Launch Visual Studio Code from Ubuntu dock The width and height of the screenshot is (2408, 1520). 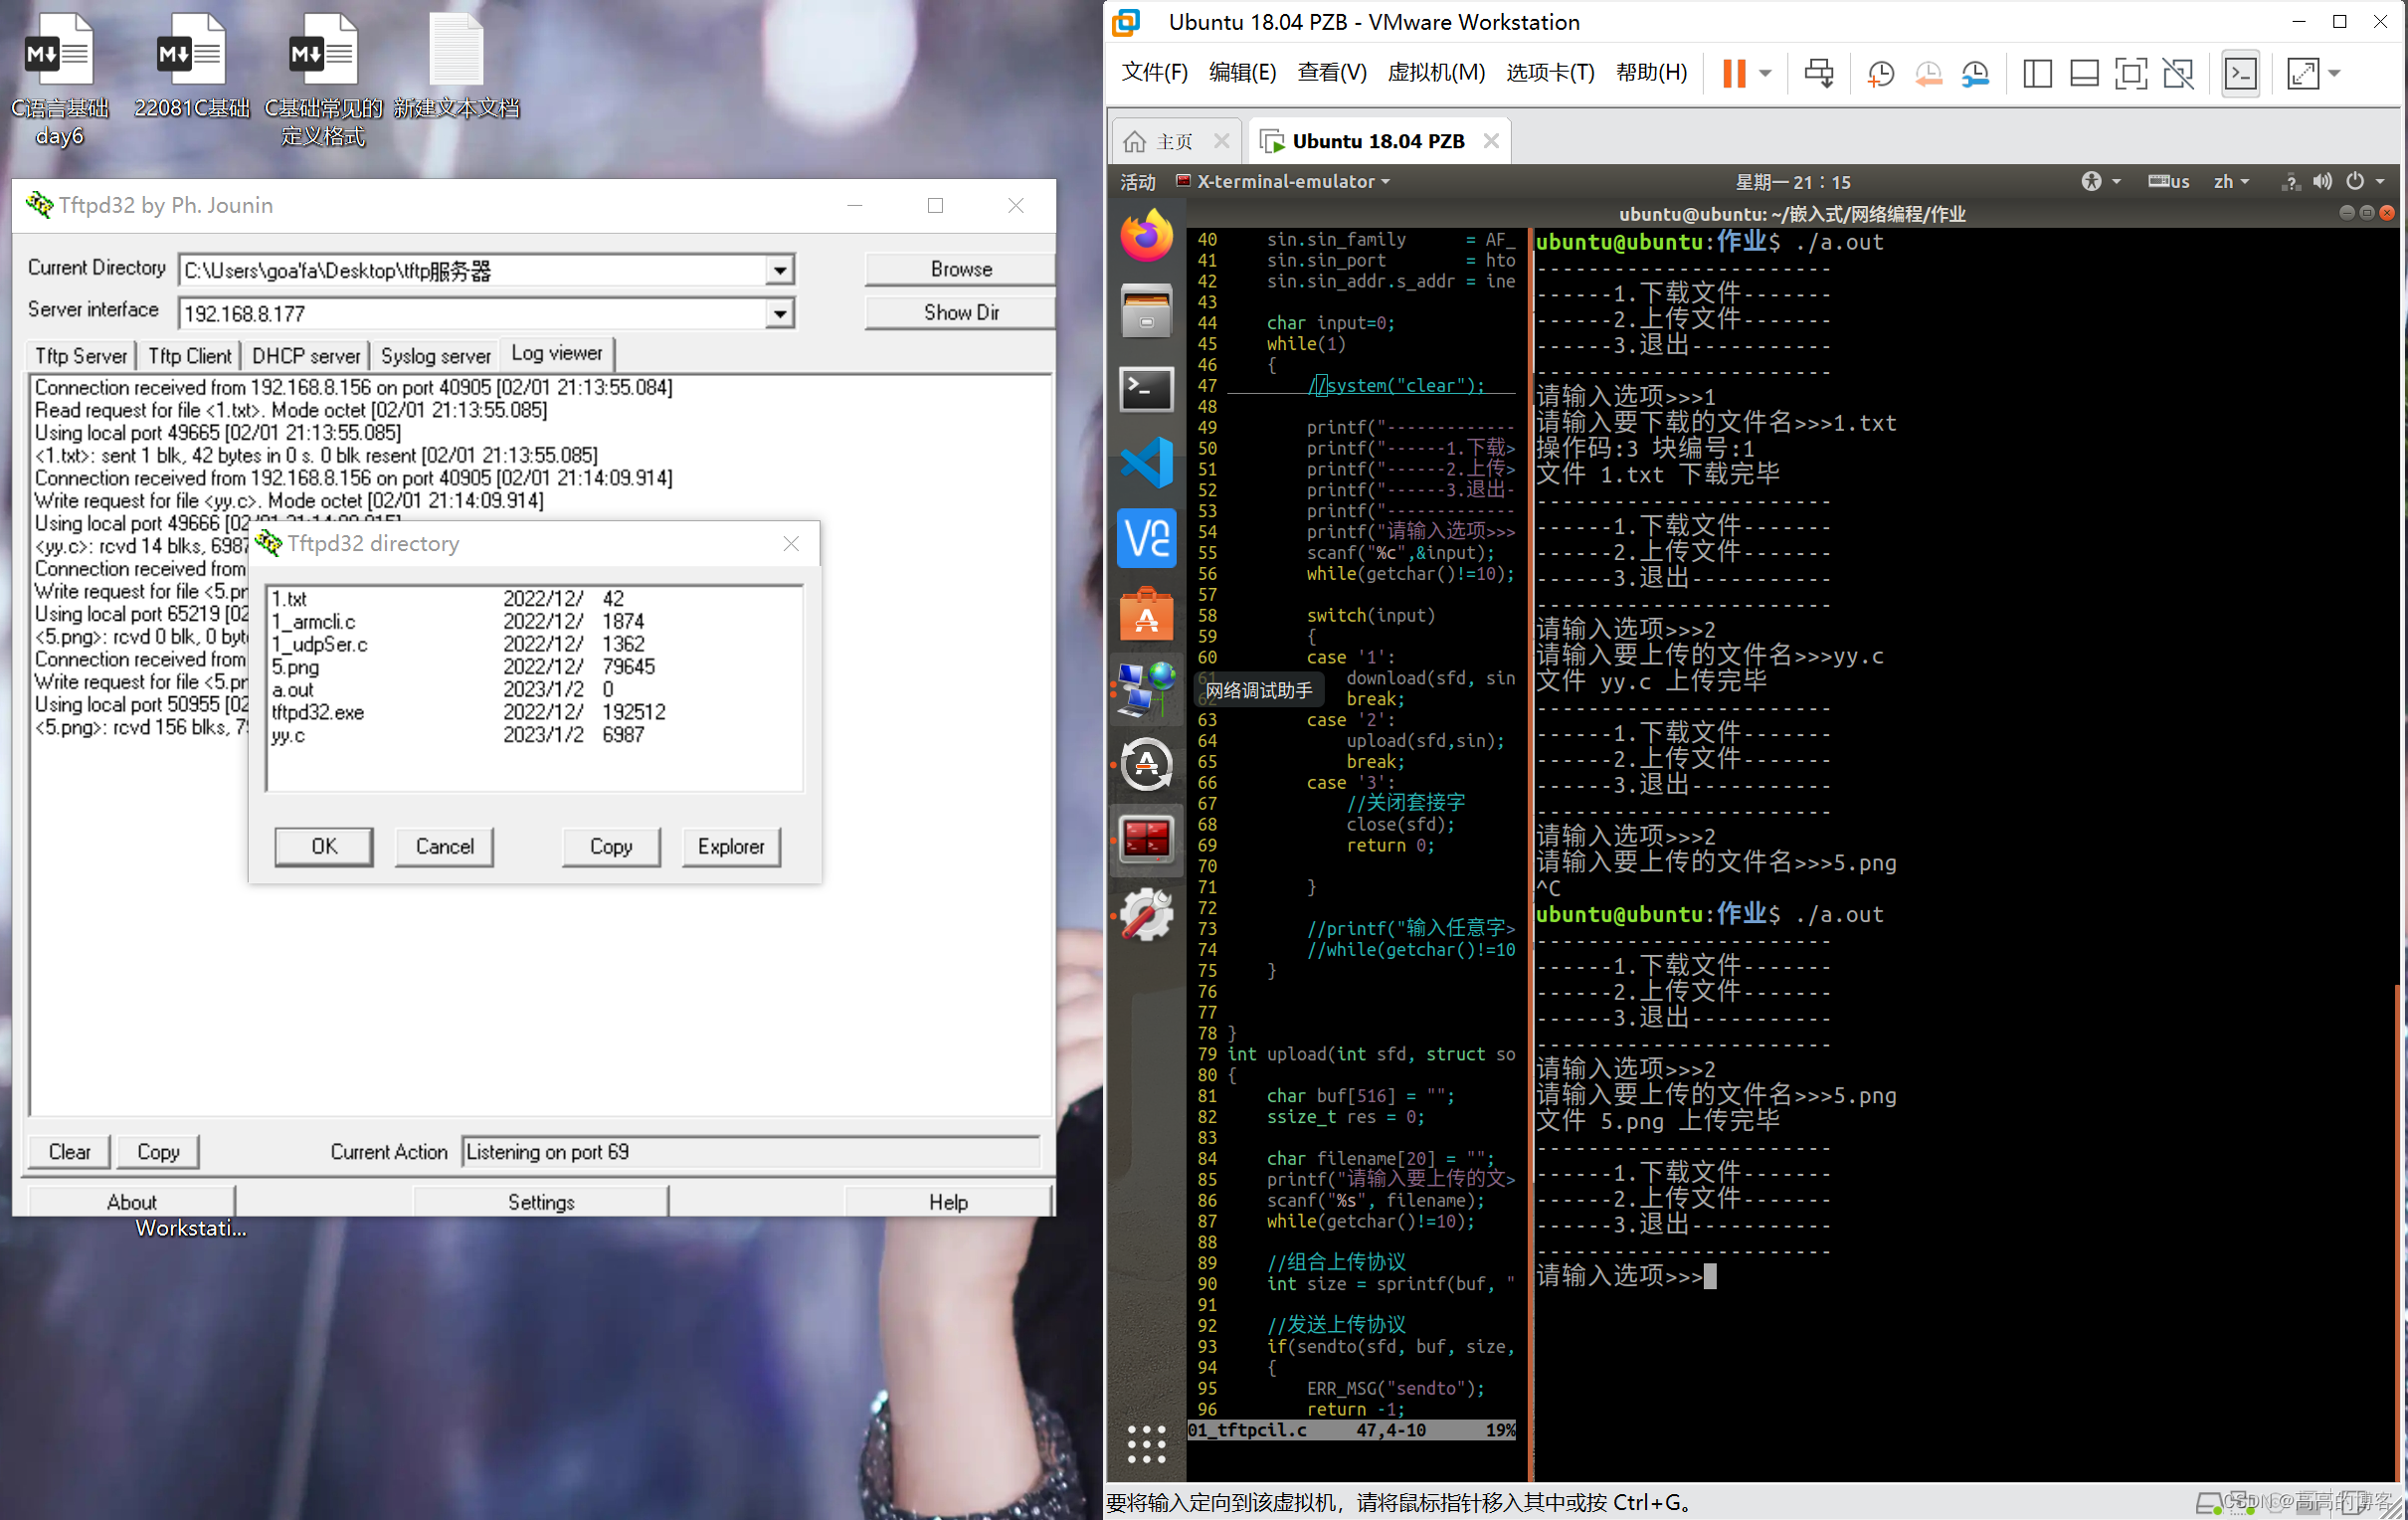click(x=1145, y=462)
